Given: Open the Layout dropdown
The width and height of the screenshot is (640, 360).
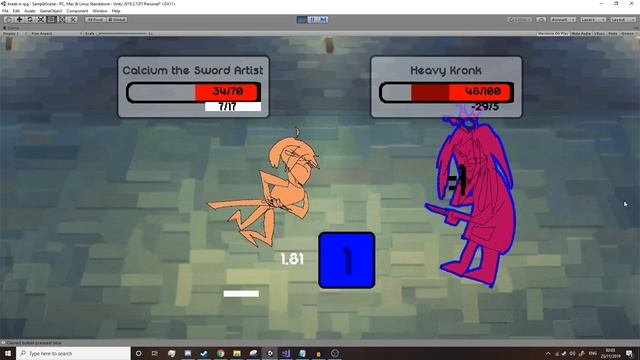Looking at the screenshot, I should tap(622, 20).
